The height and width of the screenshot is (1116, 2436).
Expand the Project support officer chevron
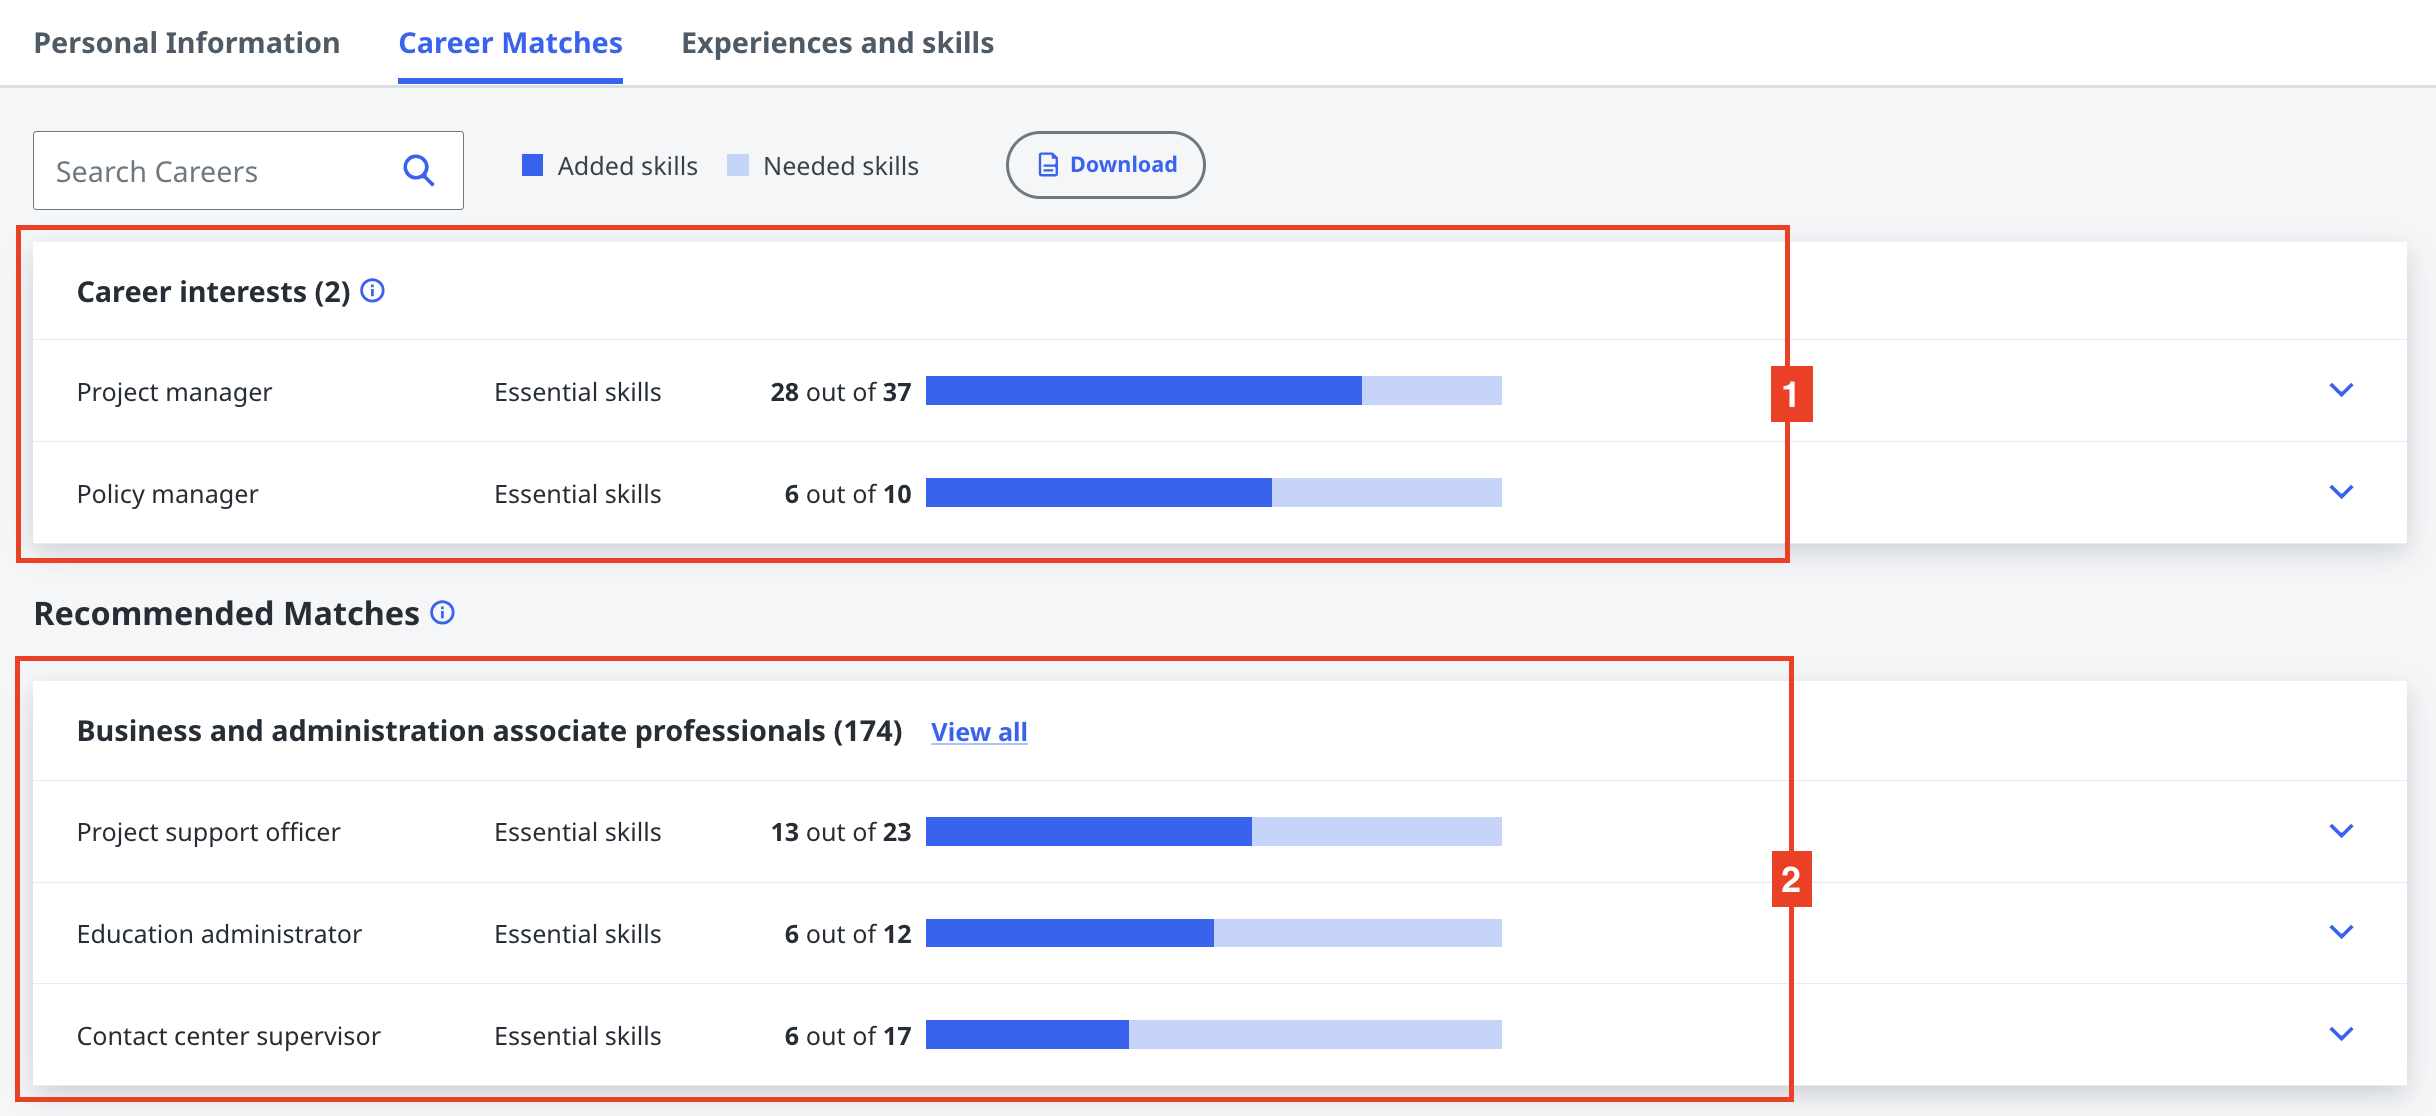[x=2340, y=831]
